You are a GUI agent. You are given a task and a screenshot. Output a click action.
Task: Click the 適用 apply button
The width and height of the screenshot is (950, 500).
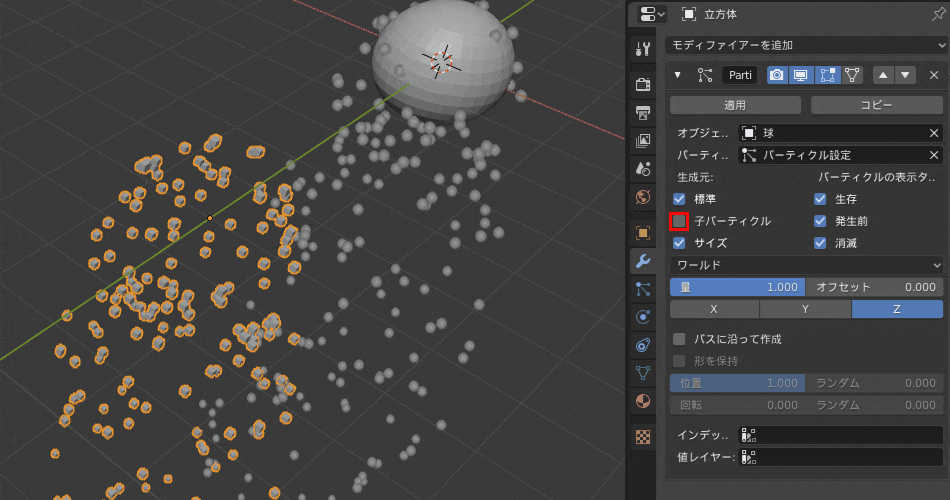(x=736, y=105)
